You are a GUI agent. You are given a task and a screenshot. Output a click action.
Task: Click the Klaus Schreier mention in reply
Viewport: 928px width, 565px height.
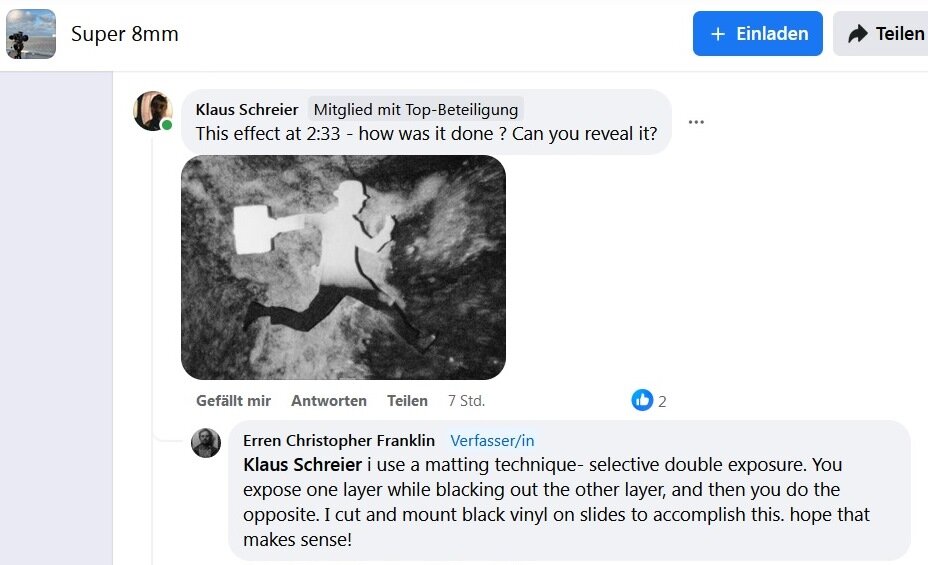(302, 465)
